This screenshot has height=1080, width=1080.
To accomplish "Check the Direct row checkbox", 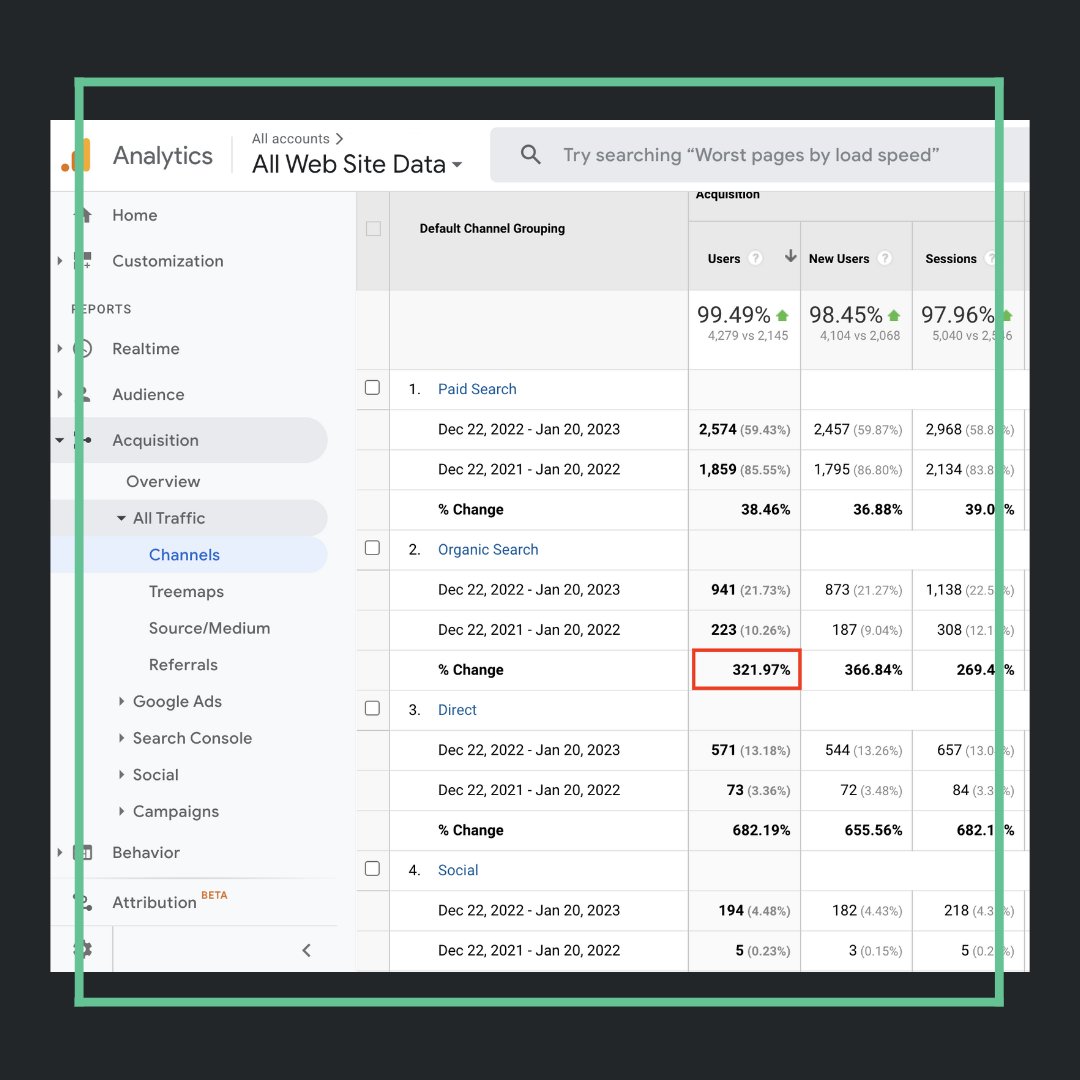I will (x=373, y=708).
